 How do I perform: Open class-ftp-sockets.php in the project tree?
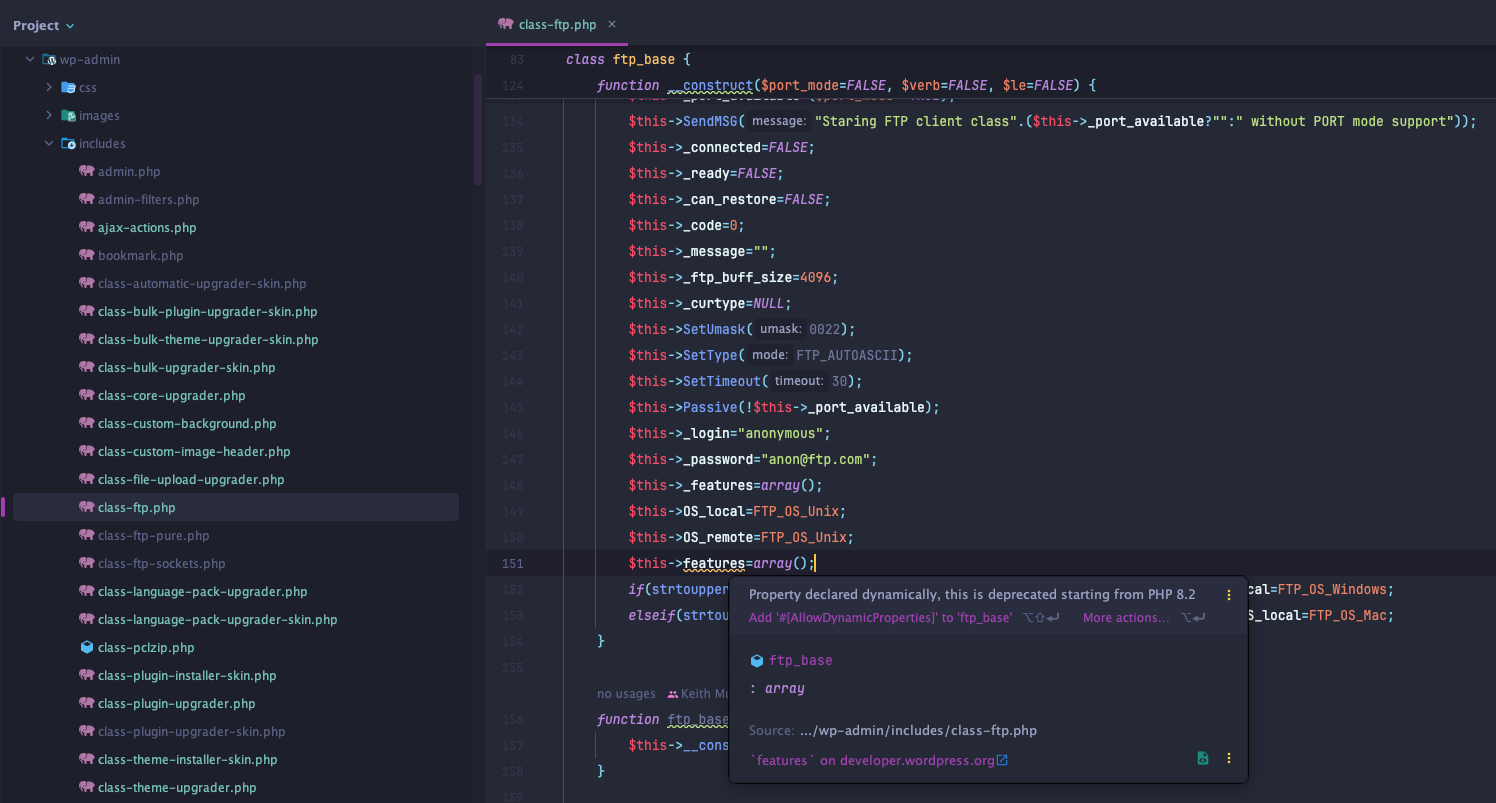pos(161,563)
